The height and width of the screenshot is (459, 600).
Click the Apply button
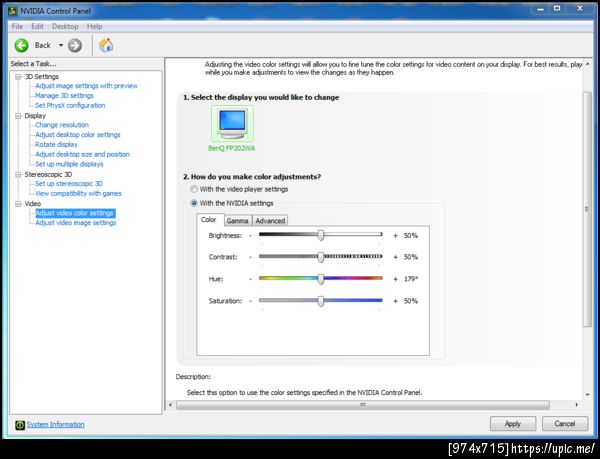click(x=513, y=423)
